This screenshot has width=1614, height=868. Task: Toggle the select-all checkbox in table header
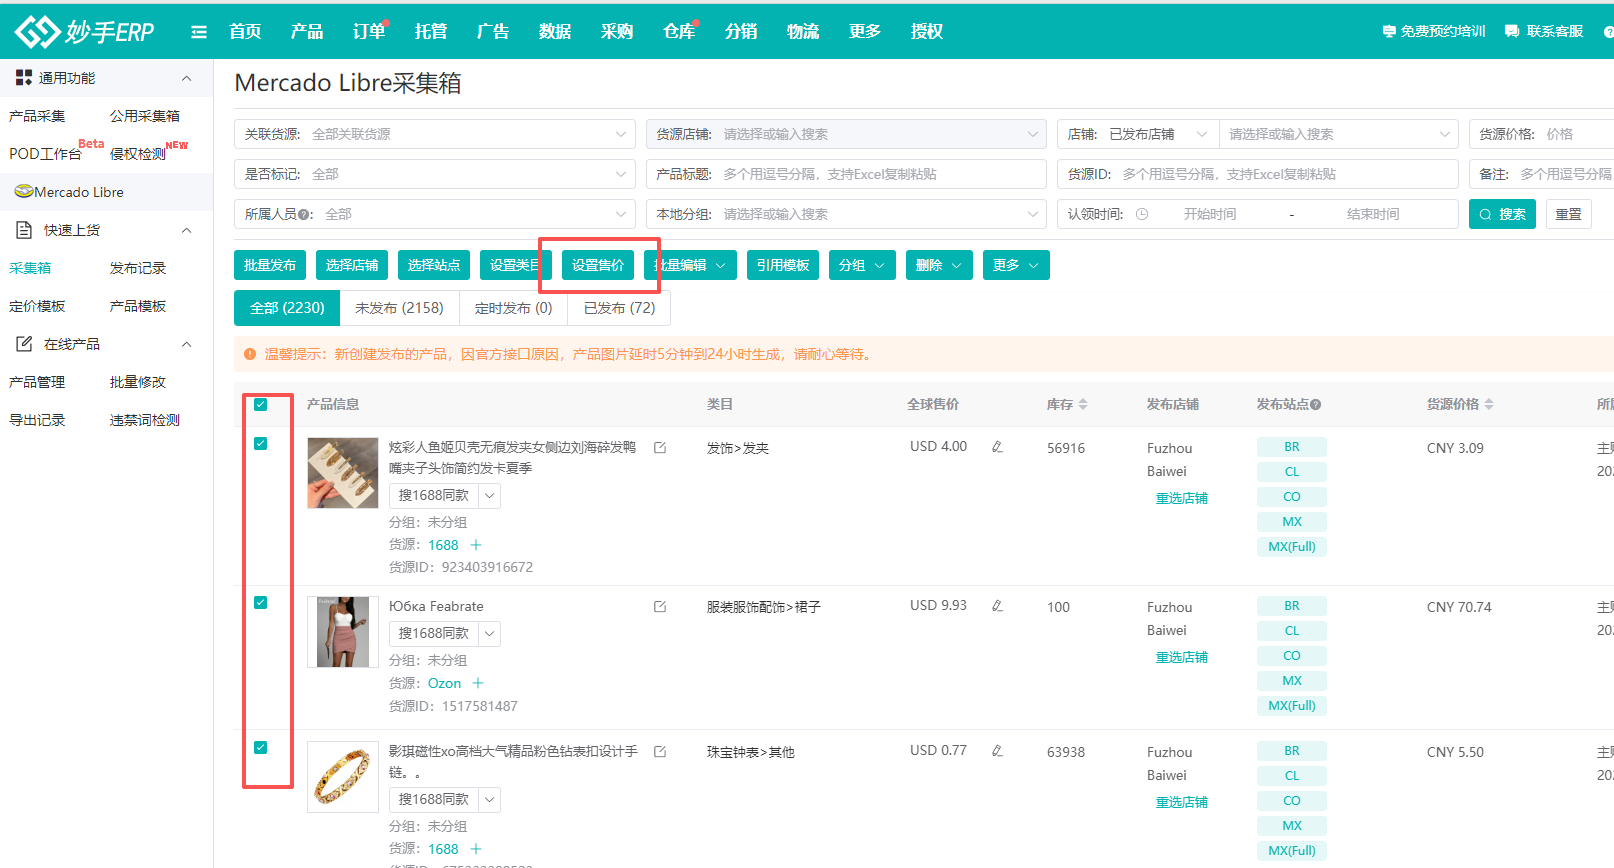(261, 405)
